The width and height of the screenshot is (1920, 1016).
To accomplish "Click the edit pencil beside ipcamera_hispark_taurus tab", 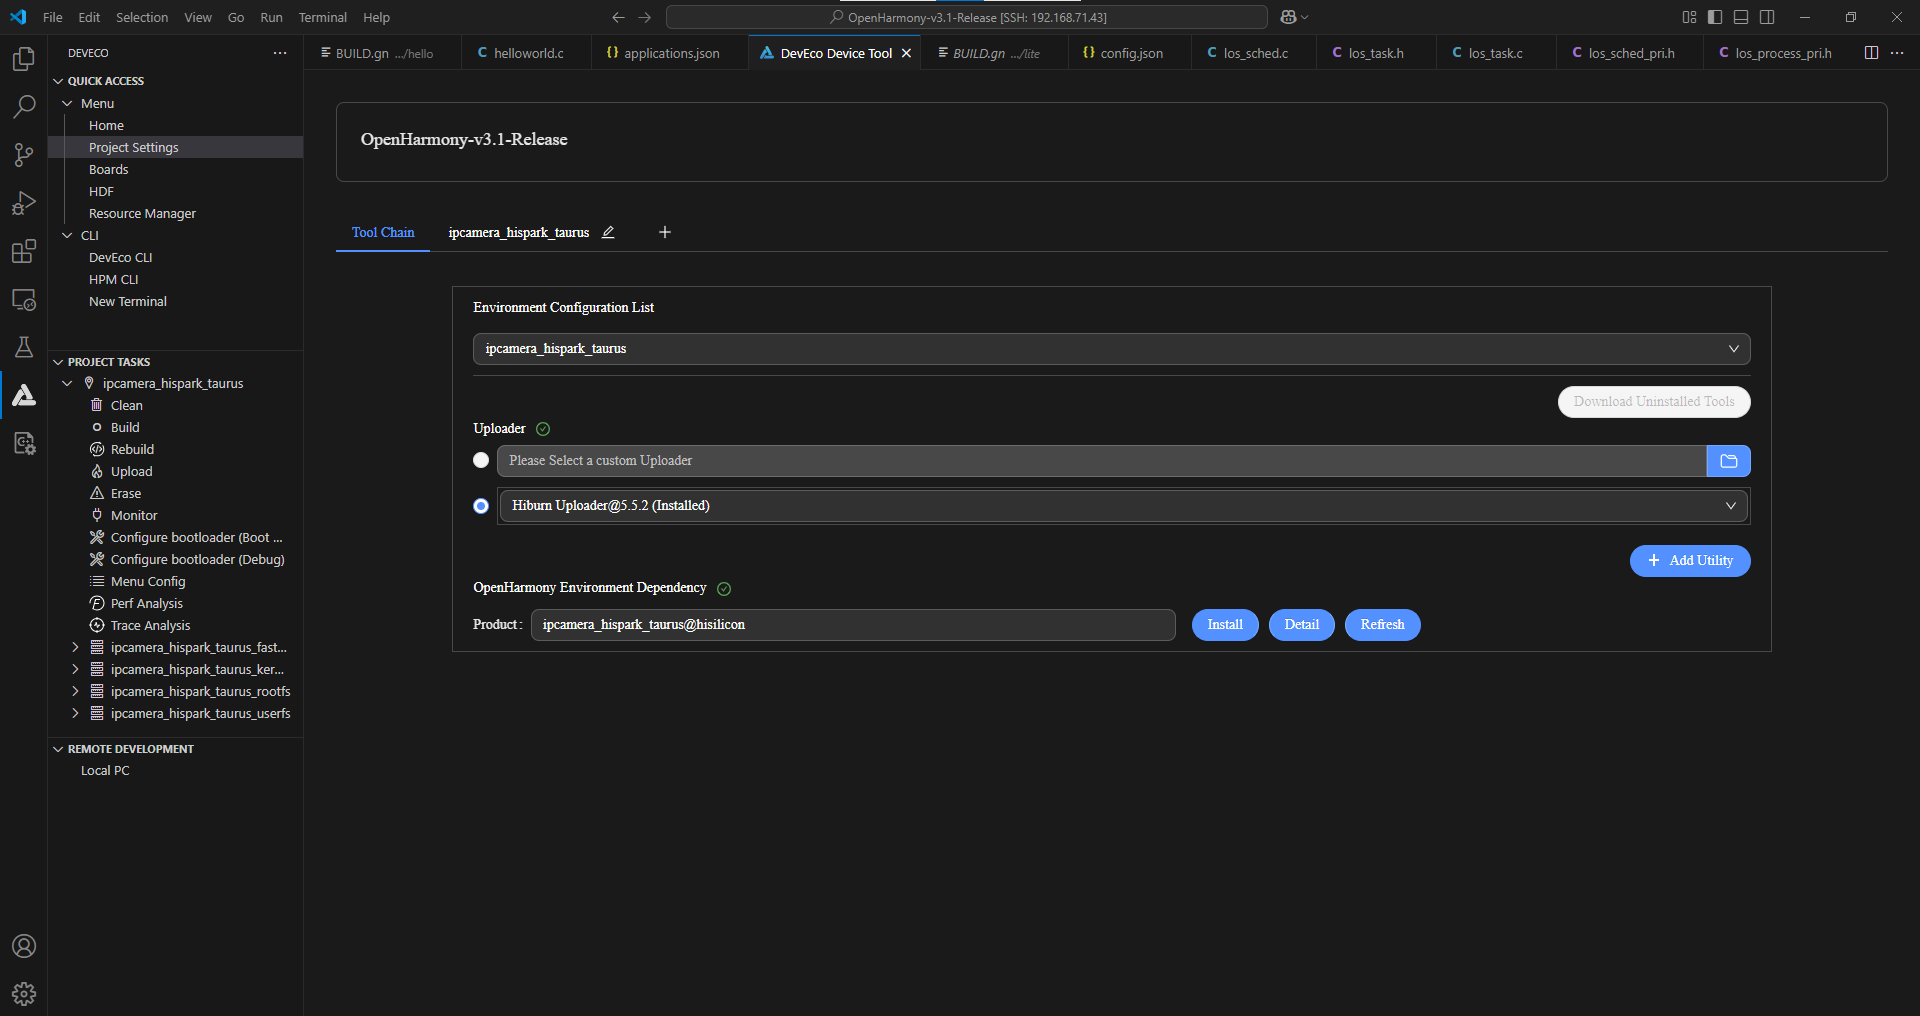I will pyautogui.click(x=608, y=232).
